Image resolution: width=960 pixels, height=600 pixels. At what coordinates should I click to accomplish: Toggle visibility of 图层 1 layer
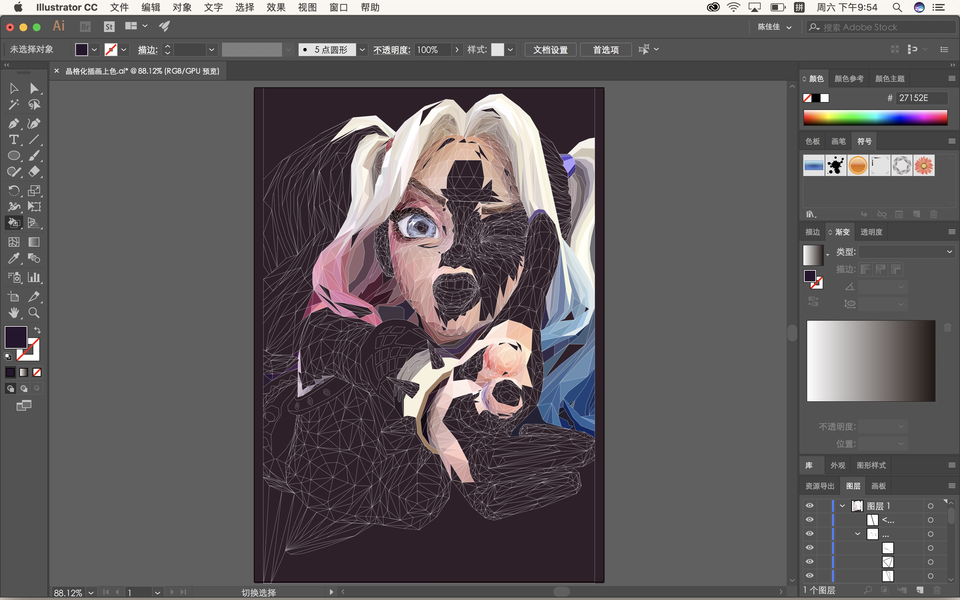tap(809, 506)
